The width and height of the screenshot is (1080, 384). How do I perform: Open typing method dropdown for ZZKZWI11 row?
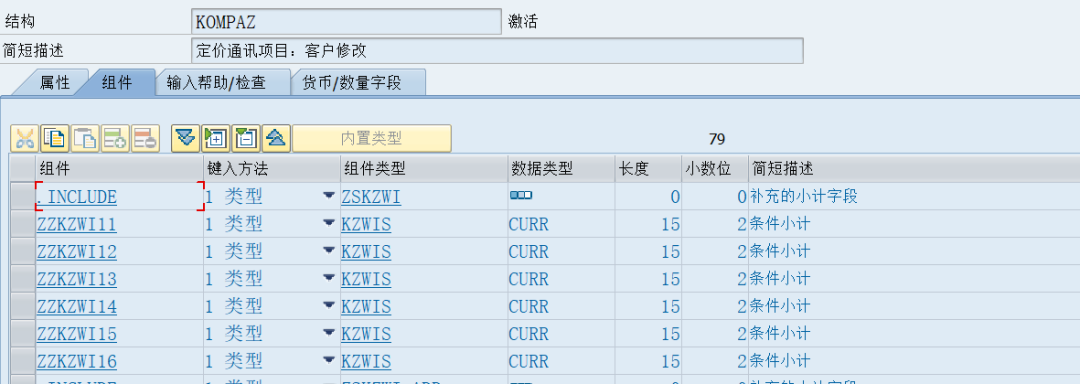(x=329, y=224)
